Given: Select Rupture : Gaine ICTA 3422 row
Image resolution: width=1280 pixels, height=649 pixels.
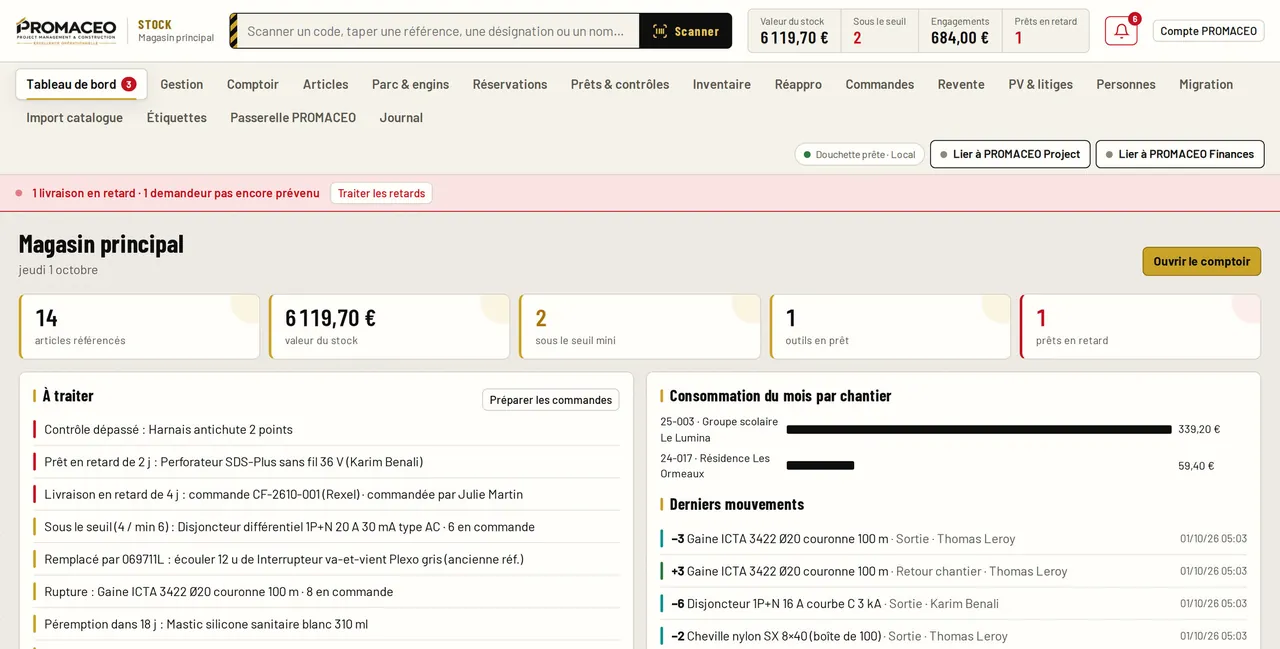Looking at the screenshot, I should (326, 591).
